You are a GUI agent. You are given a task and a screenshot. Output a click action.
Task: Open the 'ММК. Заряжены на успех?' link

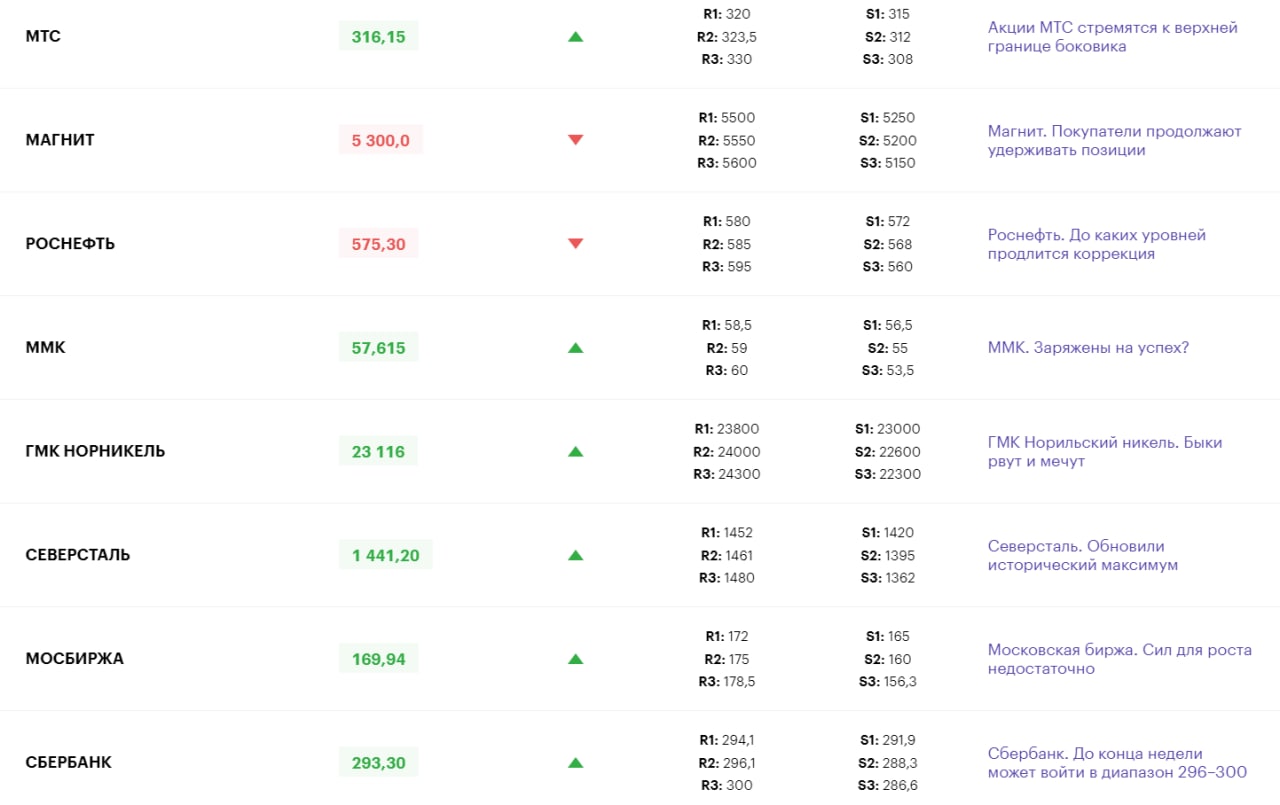[x=1088, y=348]
